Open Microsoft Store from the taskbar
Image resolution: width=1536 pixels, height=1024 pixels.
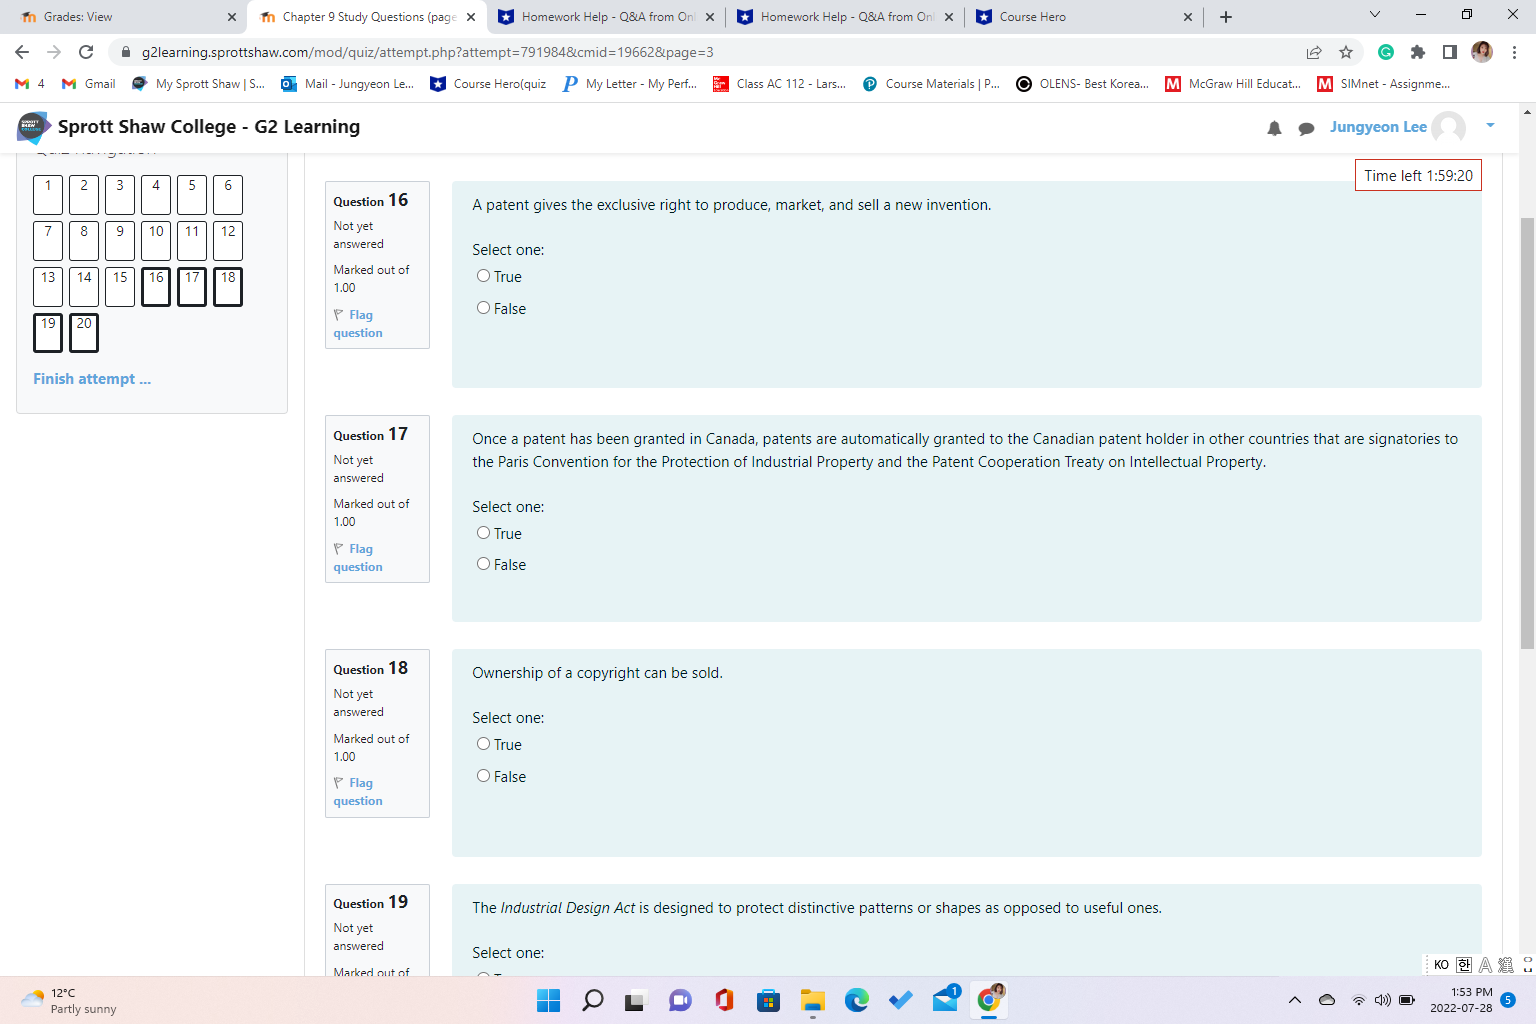[x=768, y=1000]
